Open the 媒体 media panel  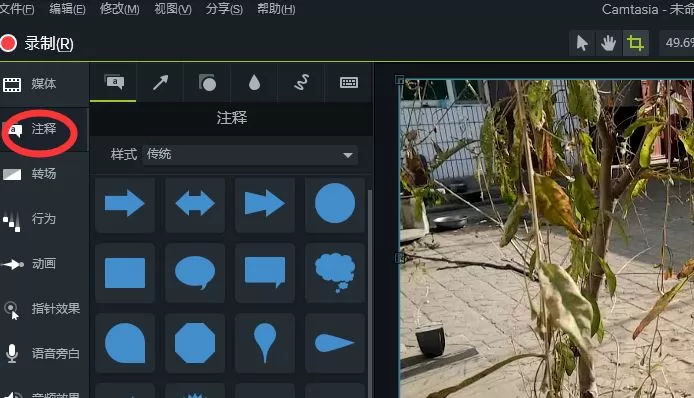tap(43, 84)
